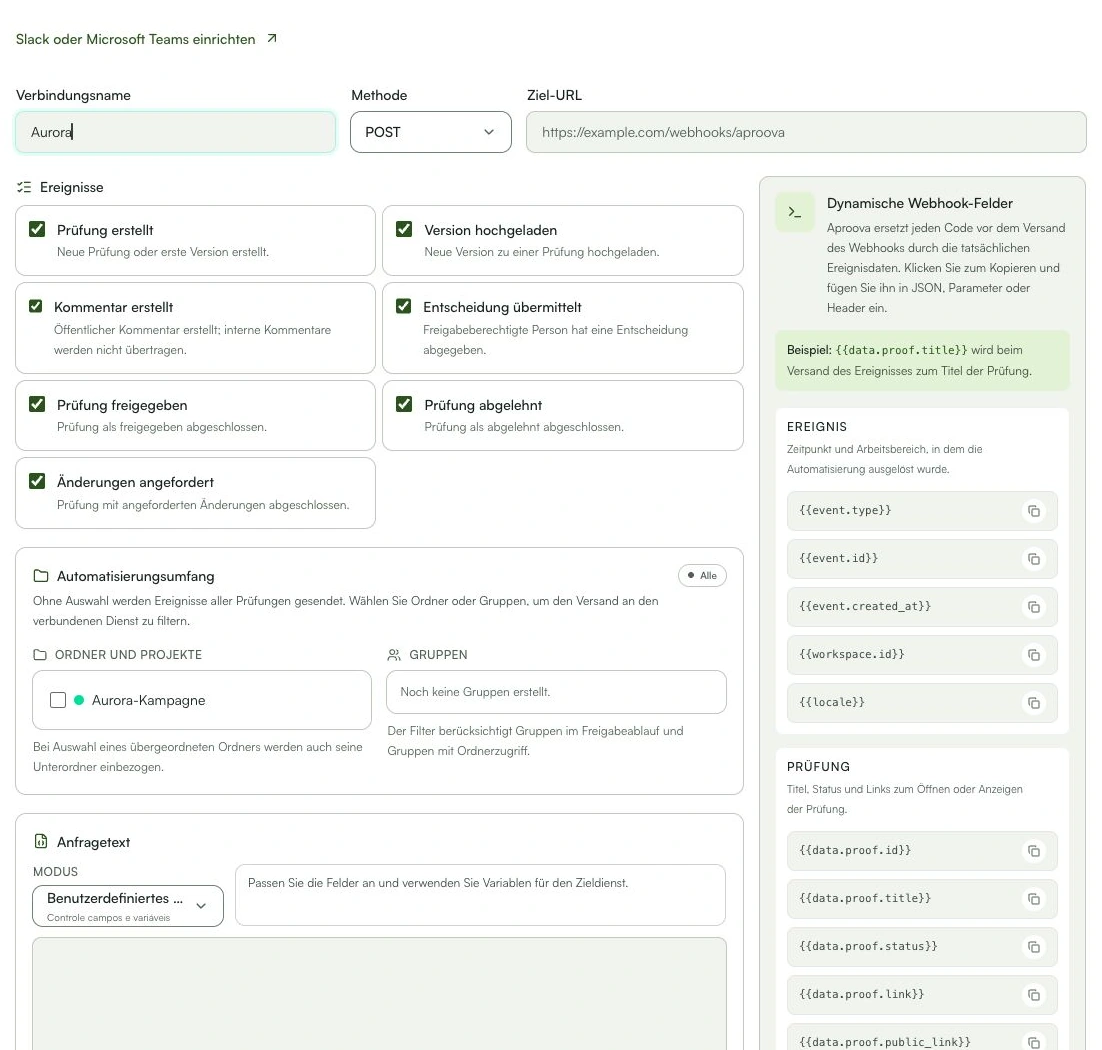Click the people icon next to GRUPPEN
Image resolution: width=1102 pixels, height=1050 pixels.
coord(394,655)
